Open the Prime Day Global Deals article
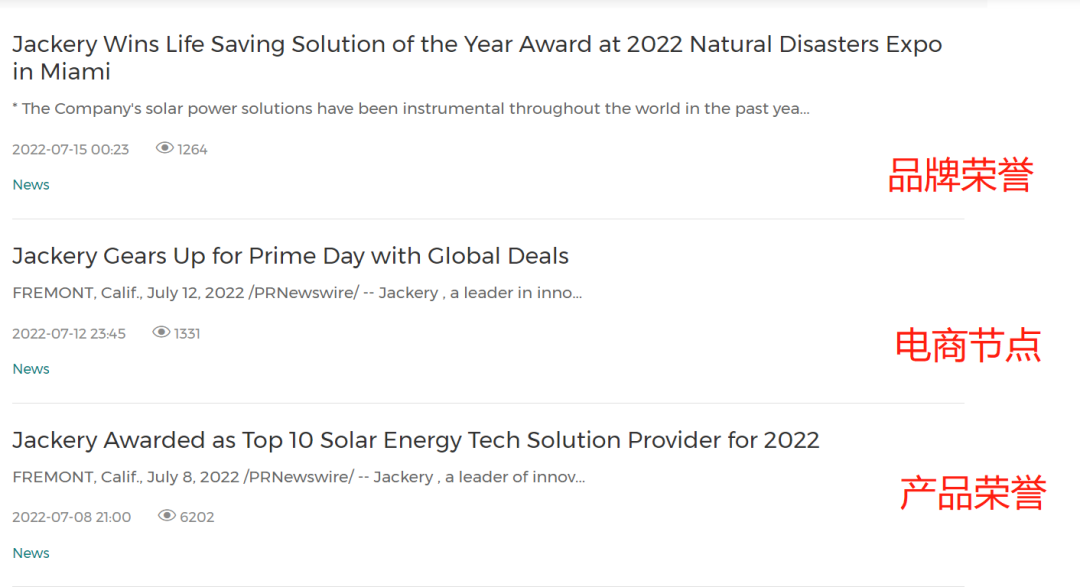The width and height of the screenshot is (1080, 587). point(290,256)
